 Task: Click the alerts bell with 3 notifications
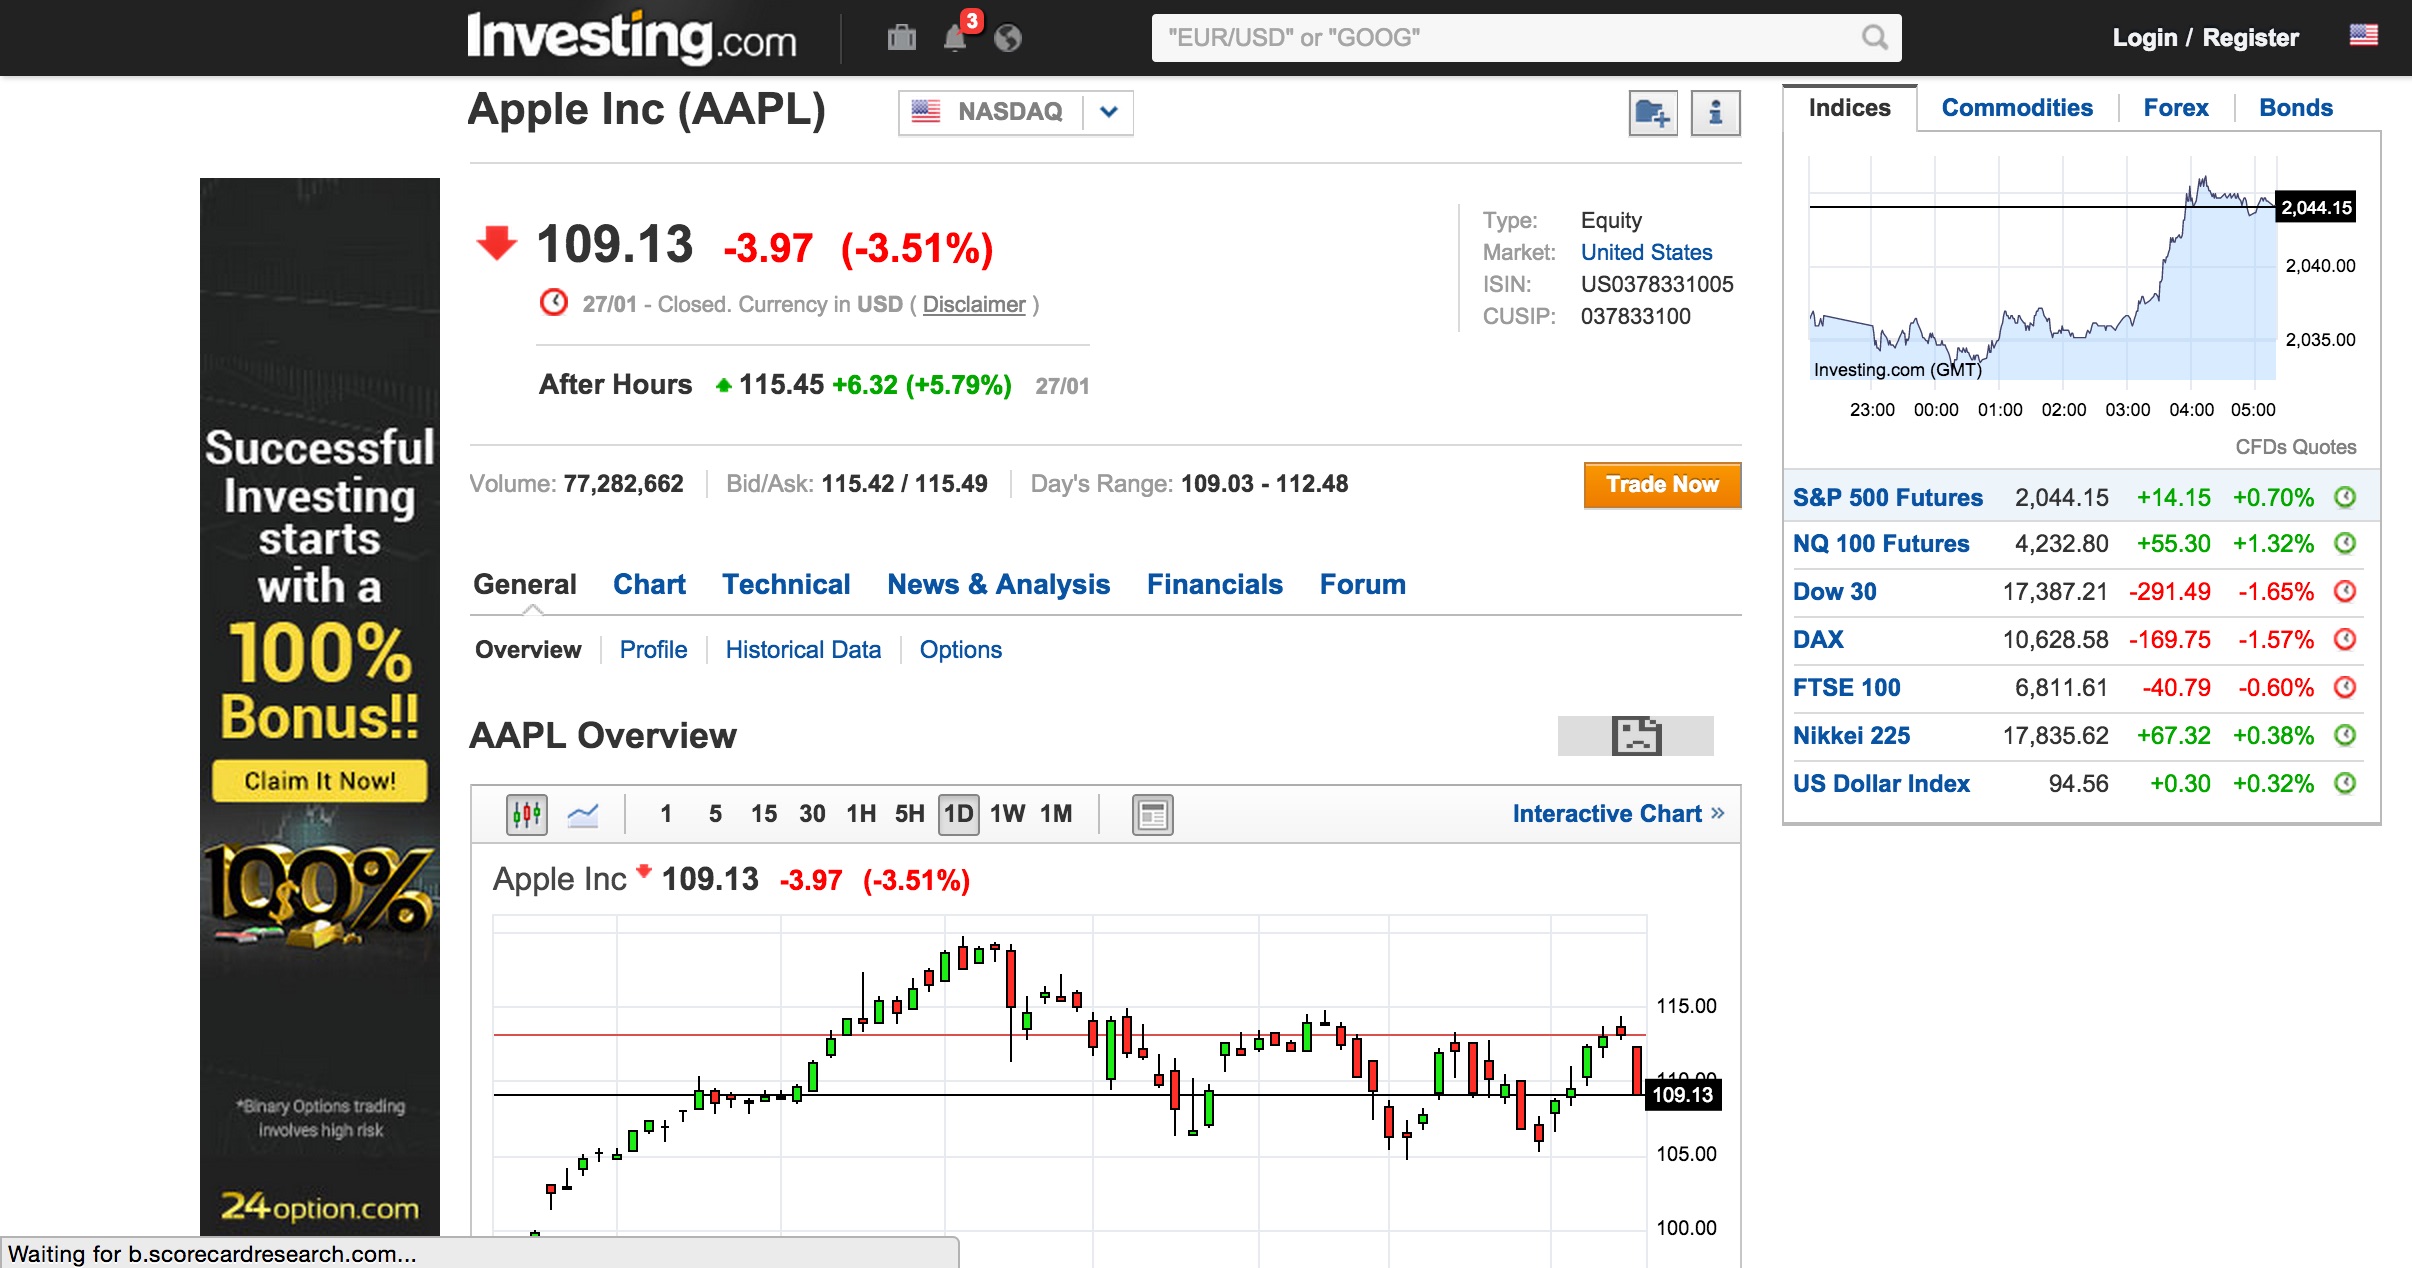tap(956, 38)
